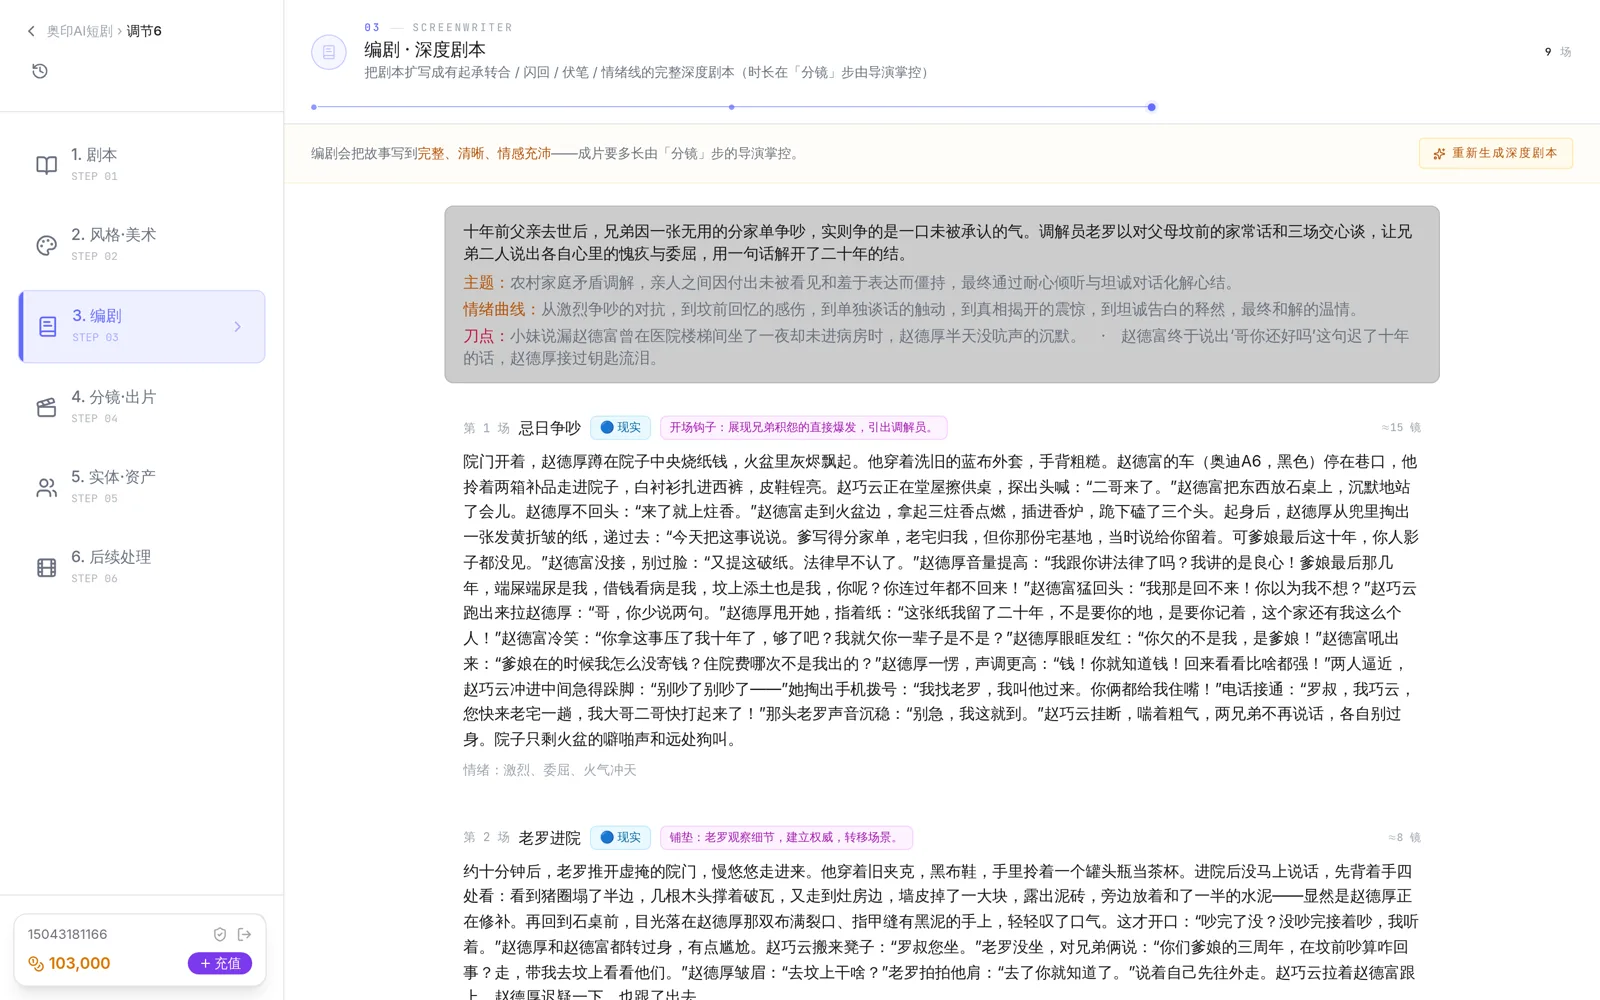Click the 编剧 · 深度剧本 heading
Image resolution: width=1600 pixels, height=1000 pixels.
425,50
